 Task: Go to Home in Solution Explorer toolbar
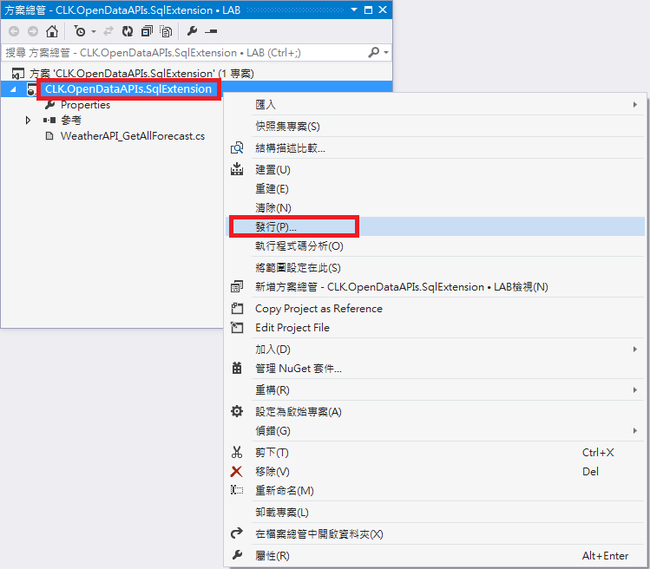pyautogui.click(x=52, y=31)
